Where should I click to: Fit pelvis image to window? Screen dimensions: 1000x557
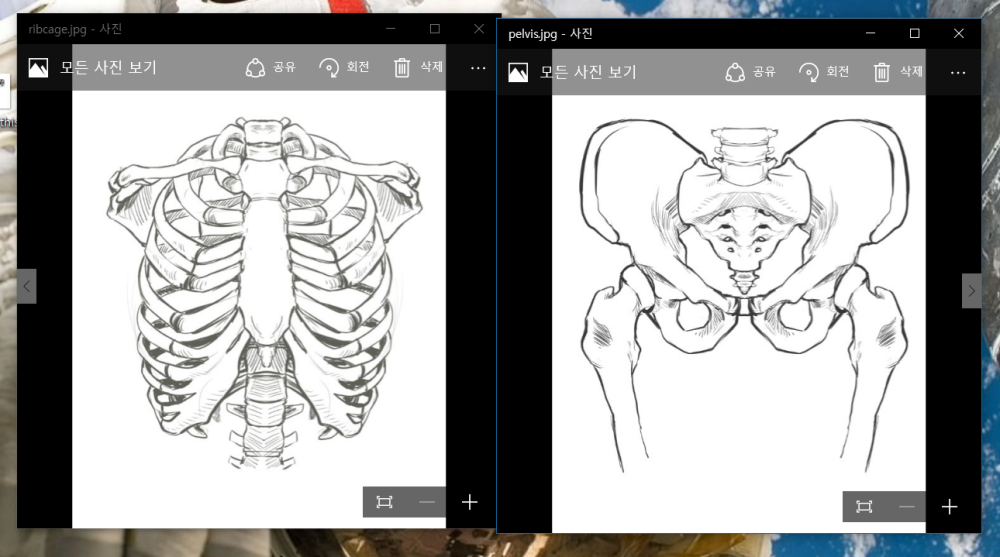coord(864,507)
